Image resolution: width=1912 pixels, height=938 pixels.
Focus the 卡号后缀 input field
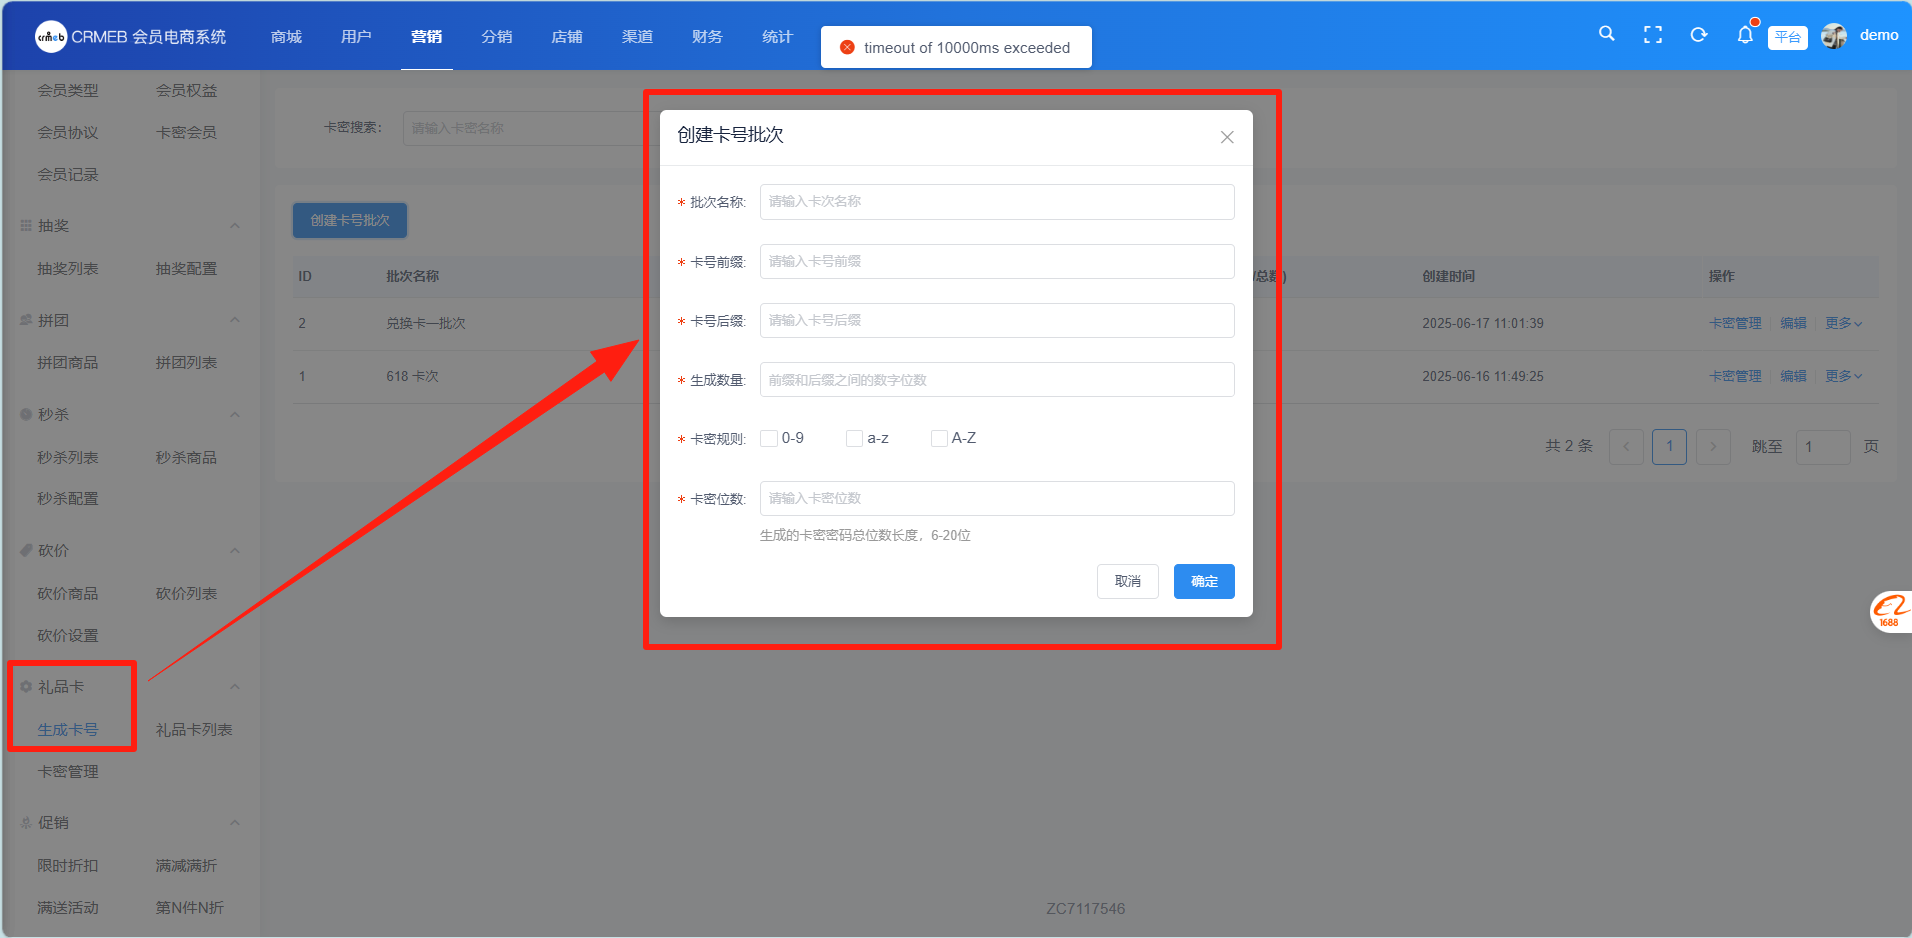pyautogui.click(x=997, y=320)
